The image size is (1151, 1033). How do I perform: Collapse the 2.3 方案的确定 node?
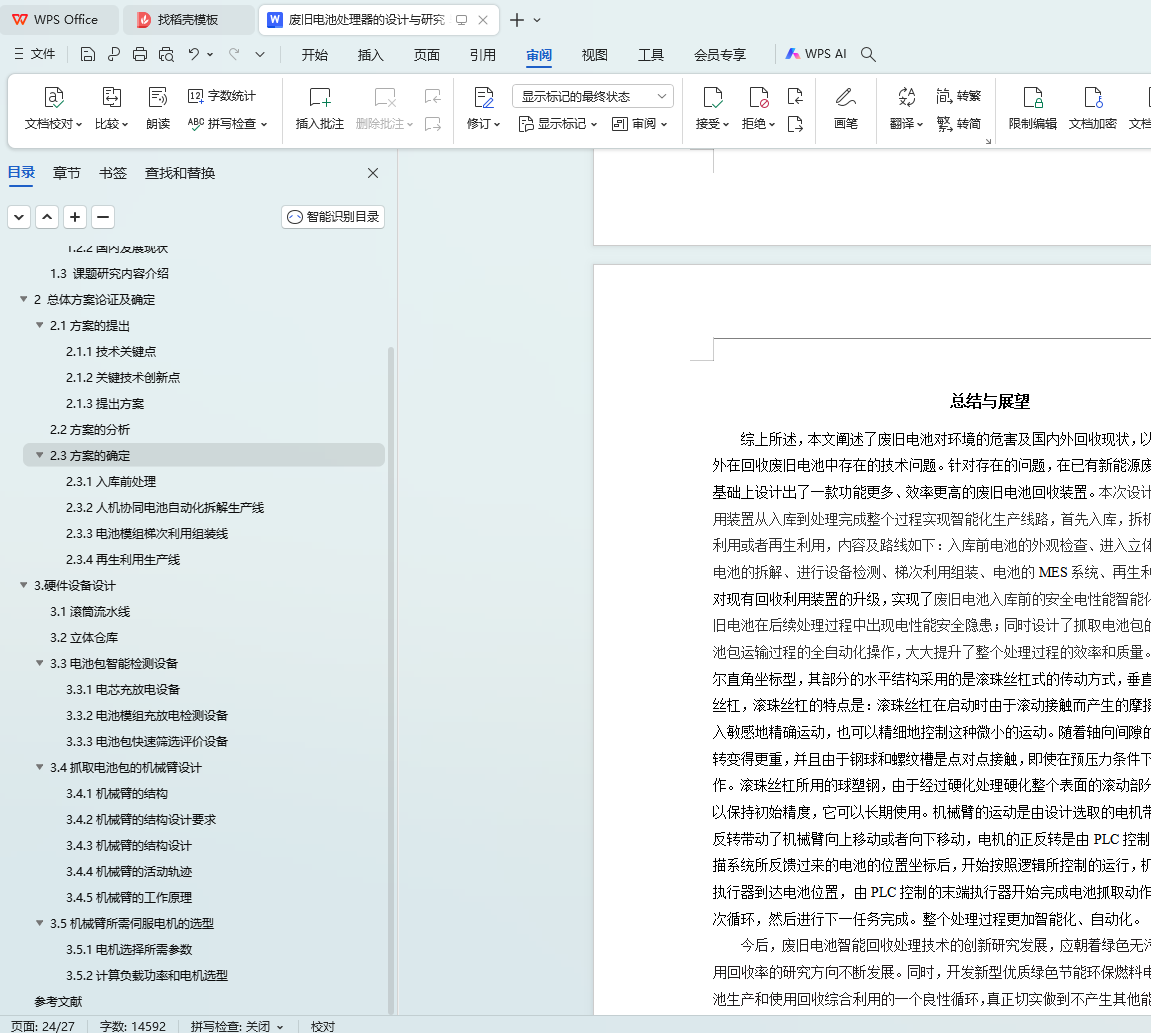point(40,455)
